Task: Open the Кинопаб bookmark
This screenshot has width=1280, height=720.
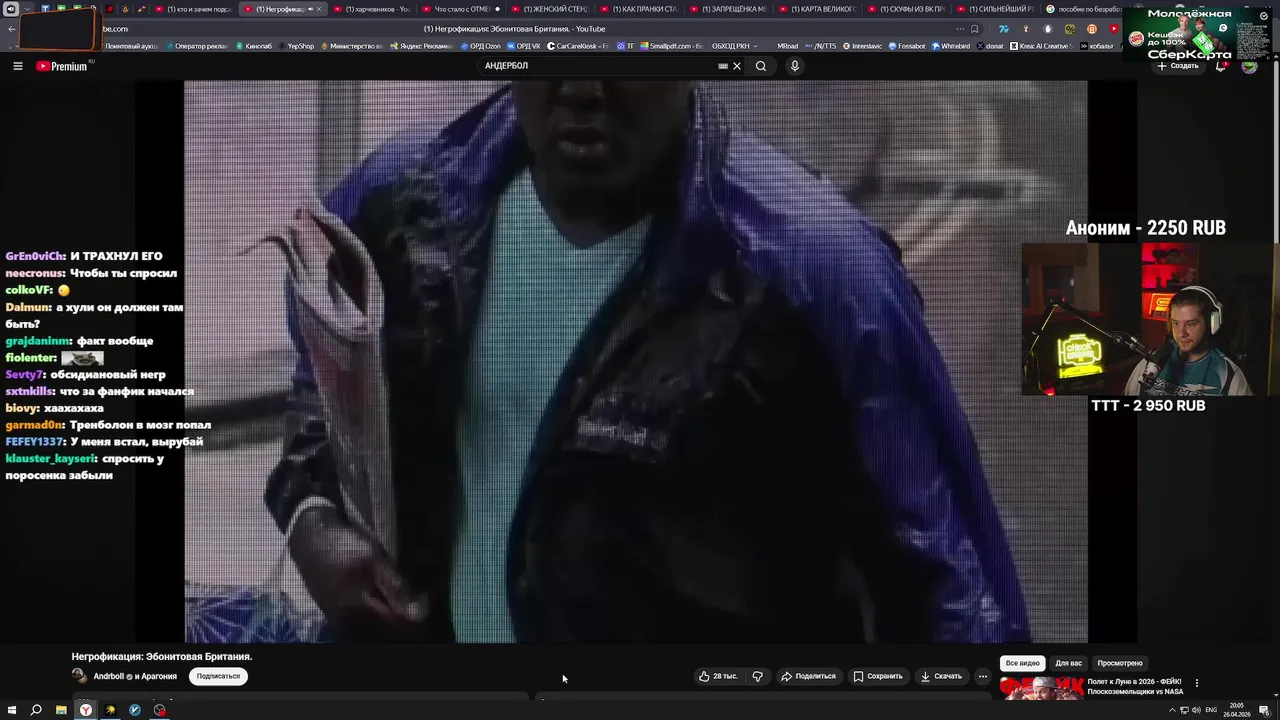Action: (253, 46)
